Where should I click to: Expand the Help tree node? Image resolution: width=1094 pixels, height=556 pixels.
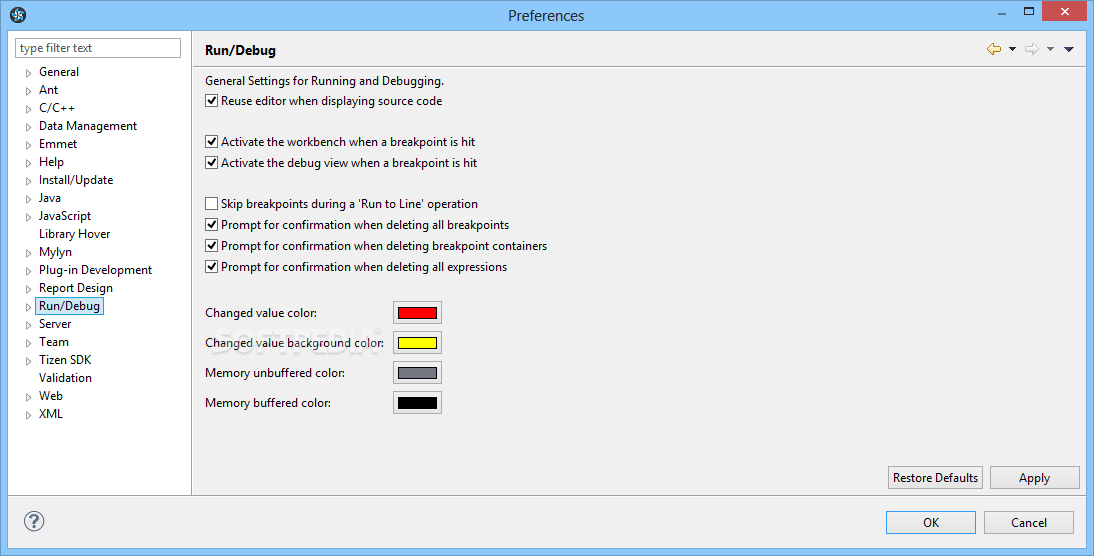tap(29, 163)
